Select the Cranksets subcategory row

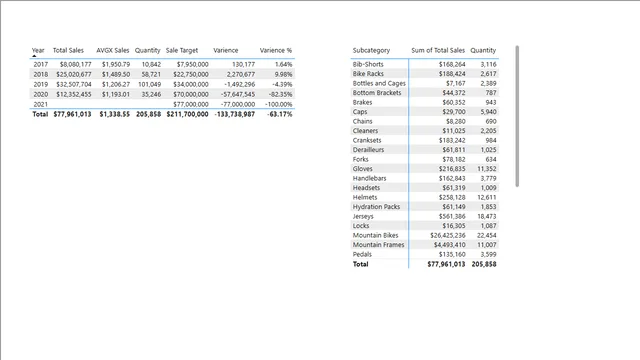click(424, 140)
